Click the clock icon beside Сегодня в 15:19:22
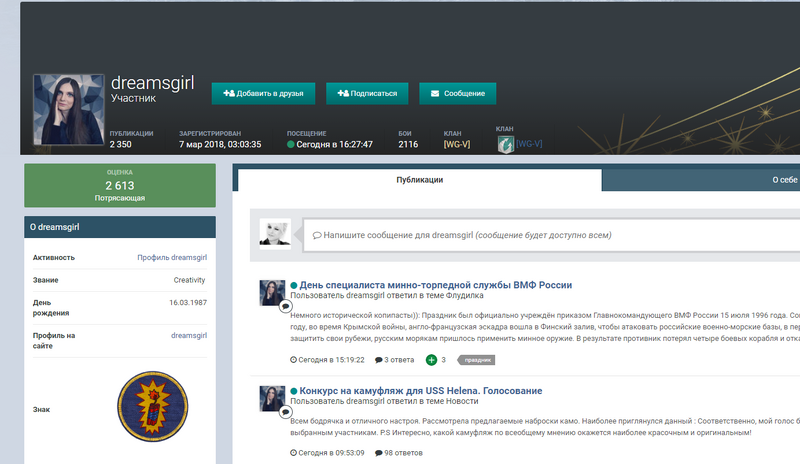The width and height of the screenshot is (800, 464). 293,359
